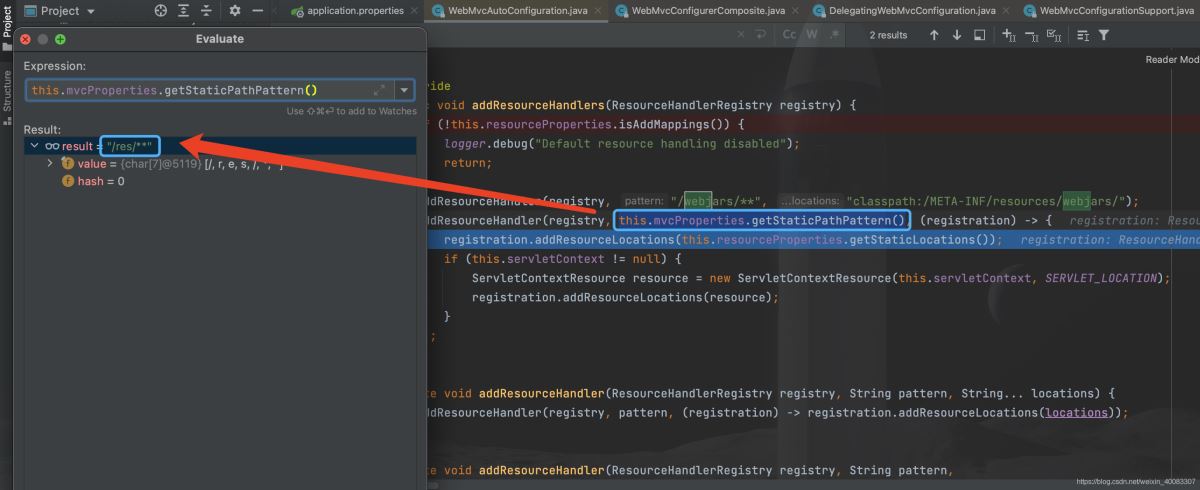
Task: Close the application.properties tab
Action: pos(413,11)
